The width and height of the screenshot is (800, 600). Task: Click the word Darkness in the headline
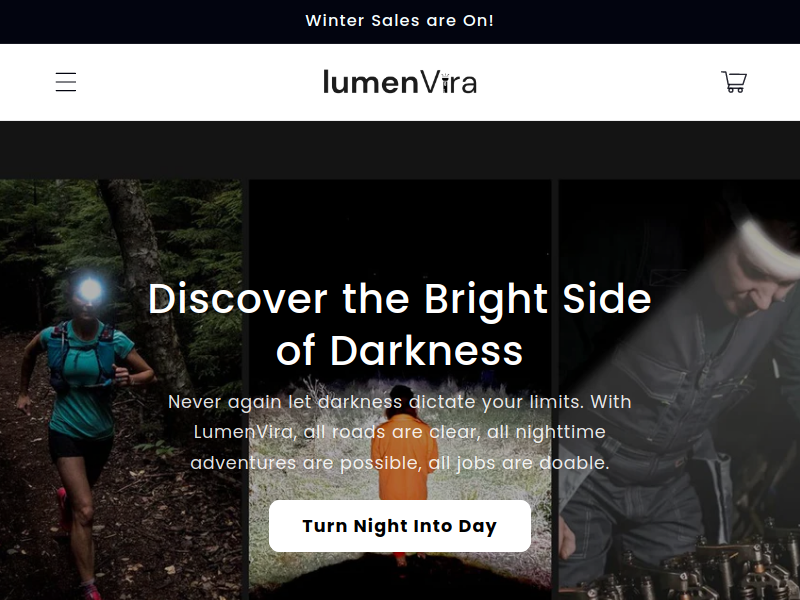click(x=427, y=351)
